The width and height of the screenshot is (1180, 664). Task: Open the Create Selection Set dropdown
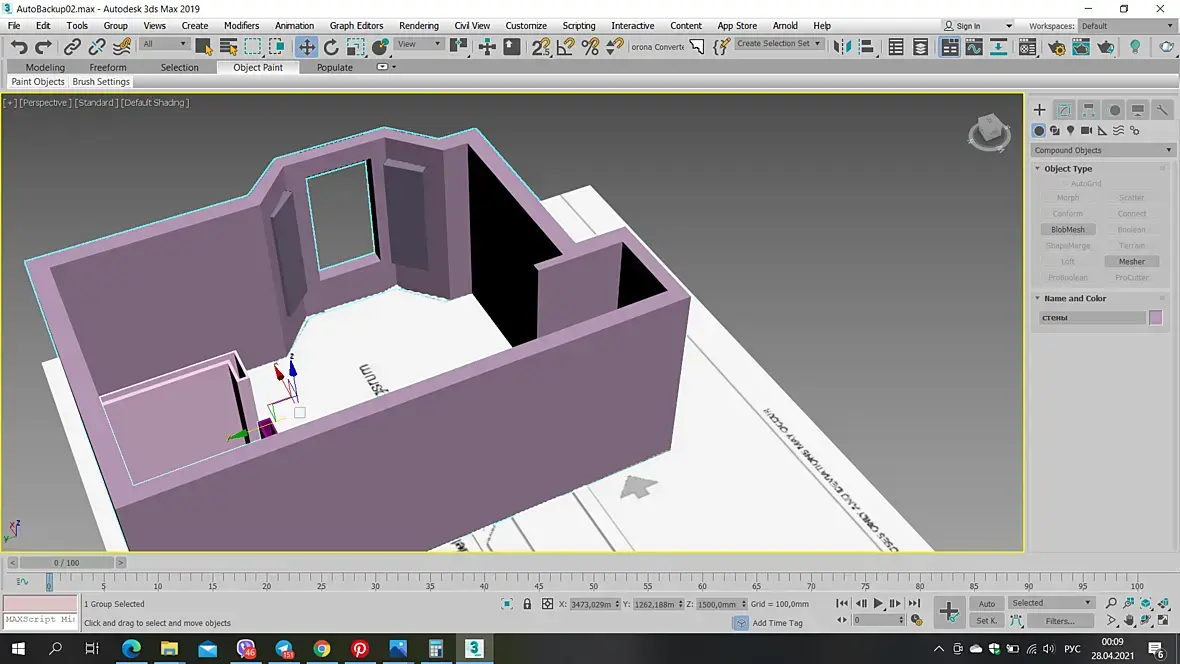pos(779,44)
